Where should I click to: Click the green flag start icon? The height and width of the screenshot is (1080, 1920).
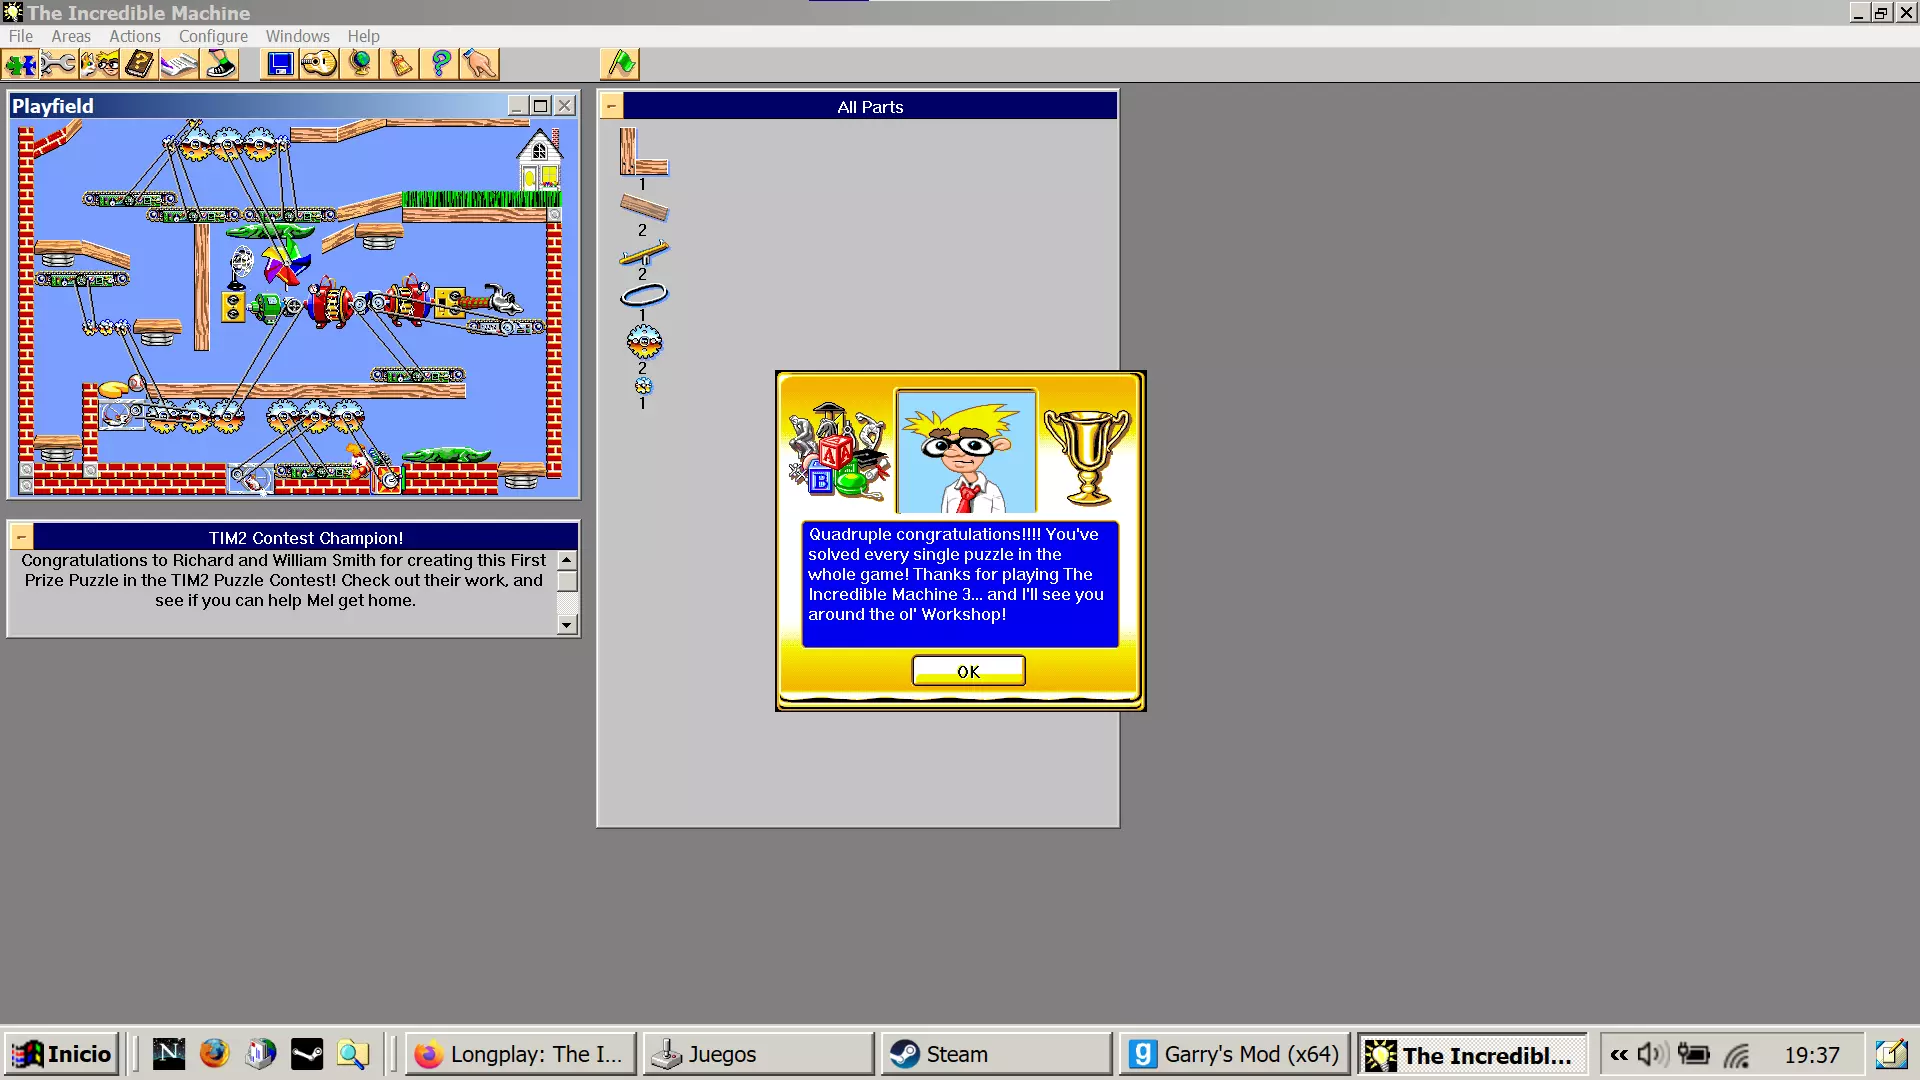pyautogui.click(x=620, y=65)
